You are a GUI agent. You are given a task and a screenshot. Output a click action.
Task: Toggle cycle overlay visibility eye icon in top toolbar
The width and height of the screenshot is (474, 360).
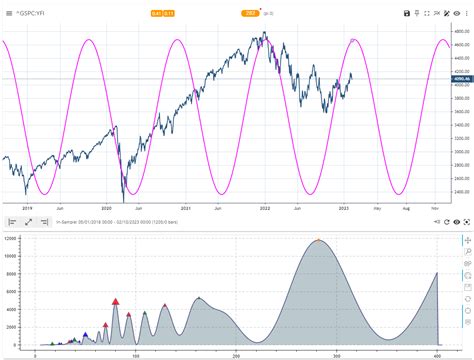click(457, 13)
